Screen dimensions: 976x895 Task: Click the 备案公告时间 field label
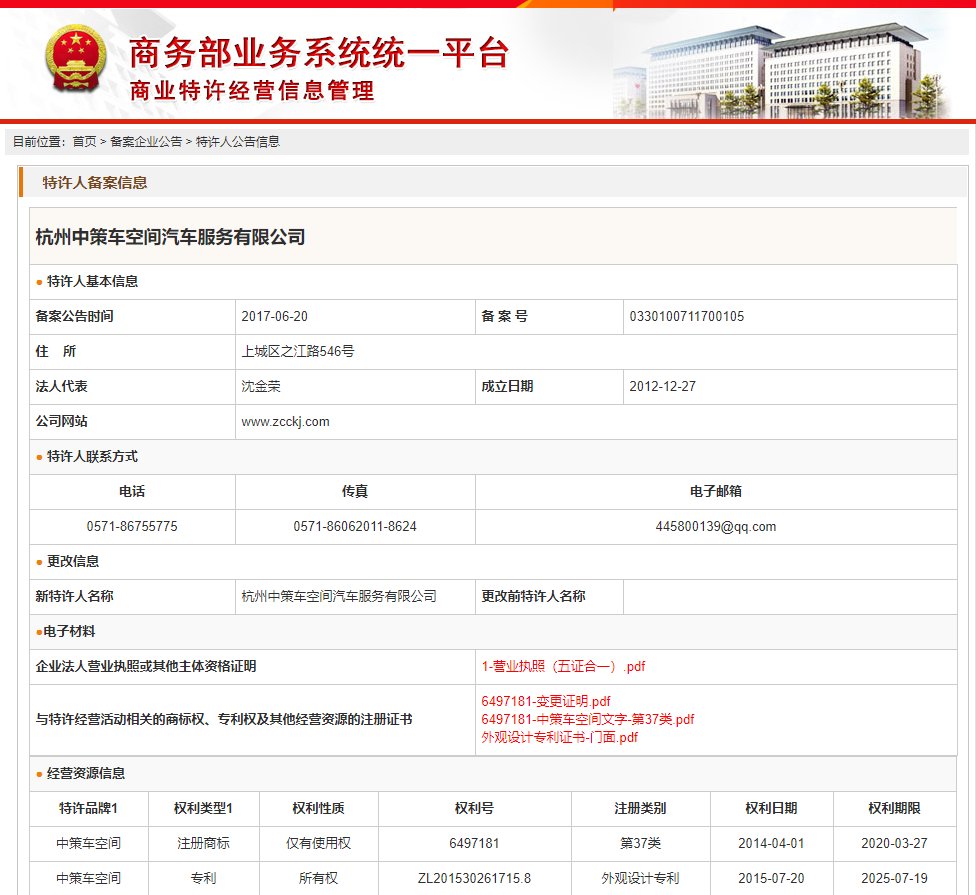[75, 317]
